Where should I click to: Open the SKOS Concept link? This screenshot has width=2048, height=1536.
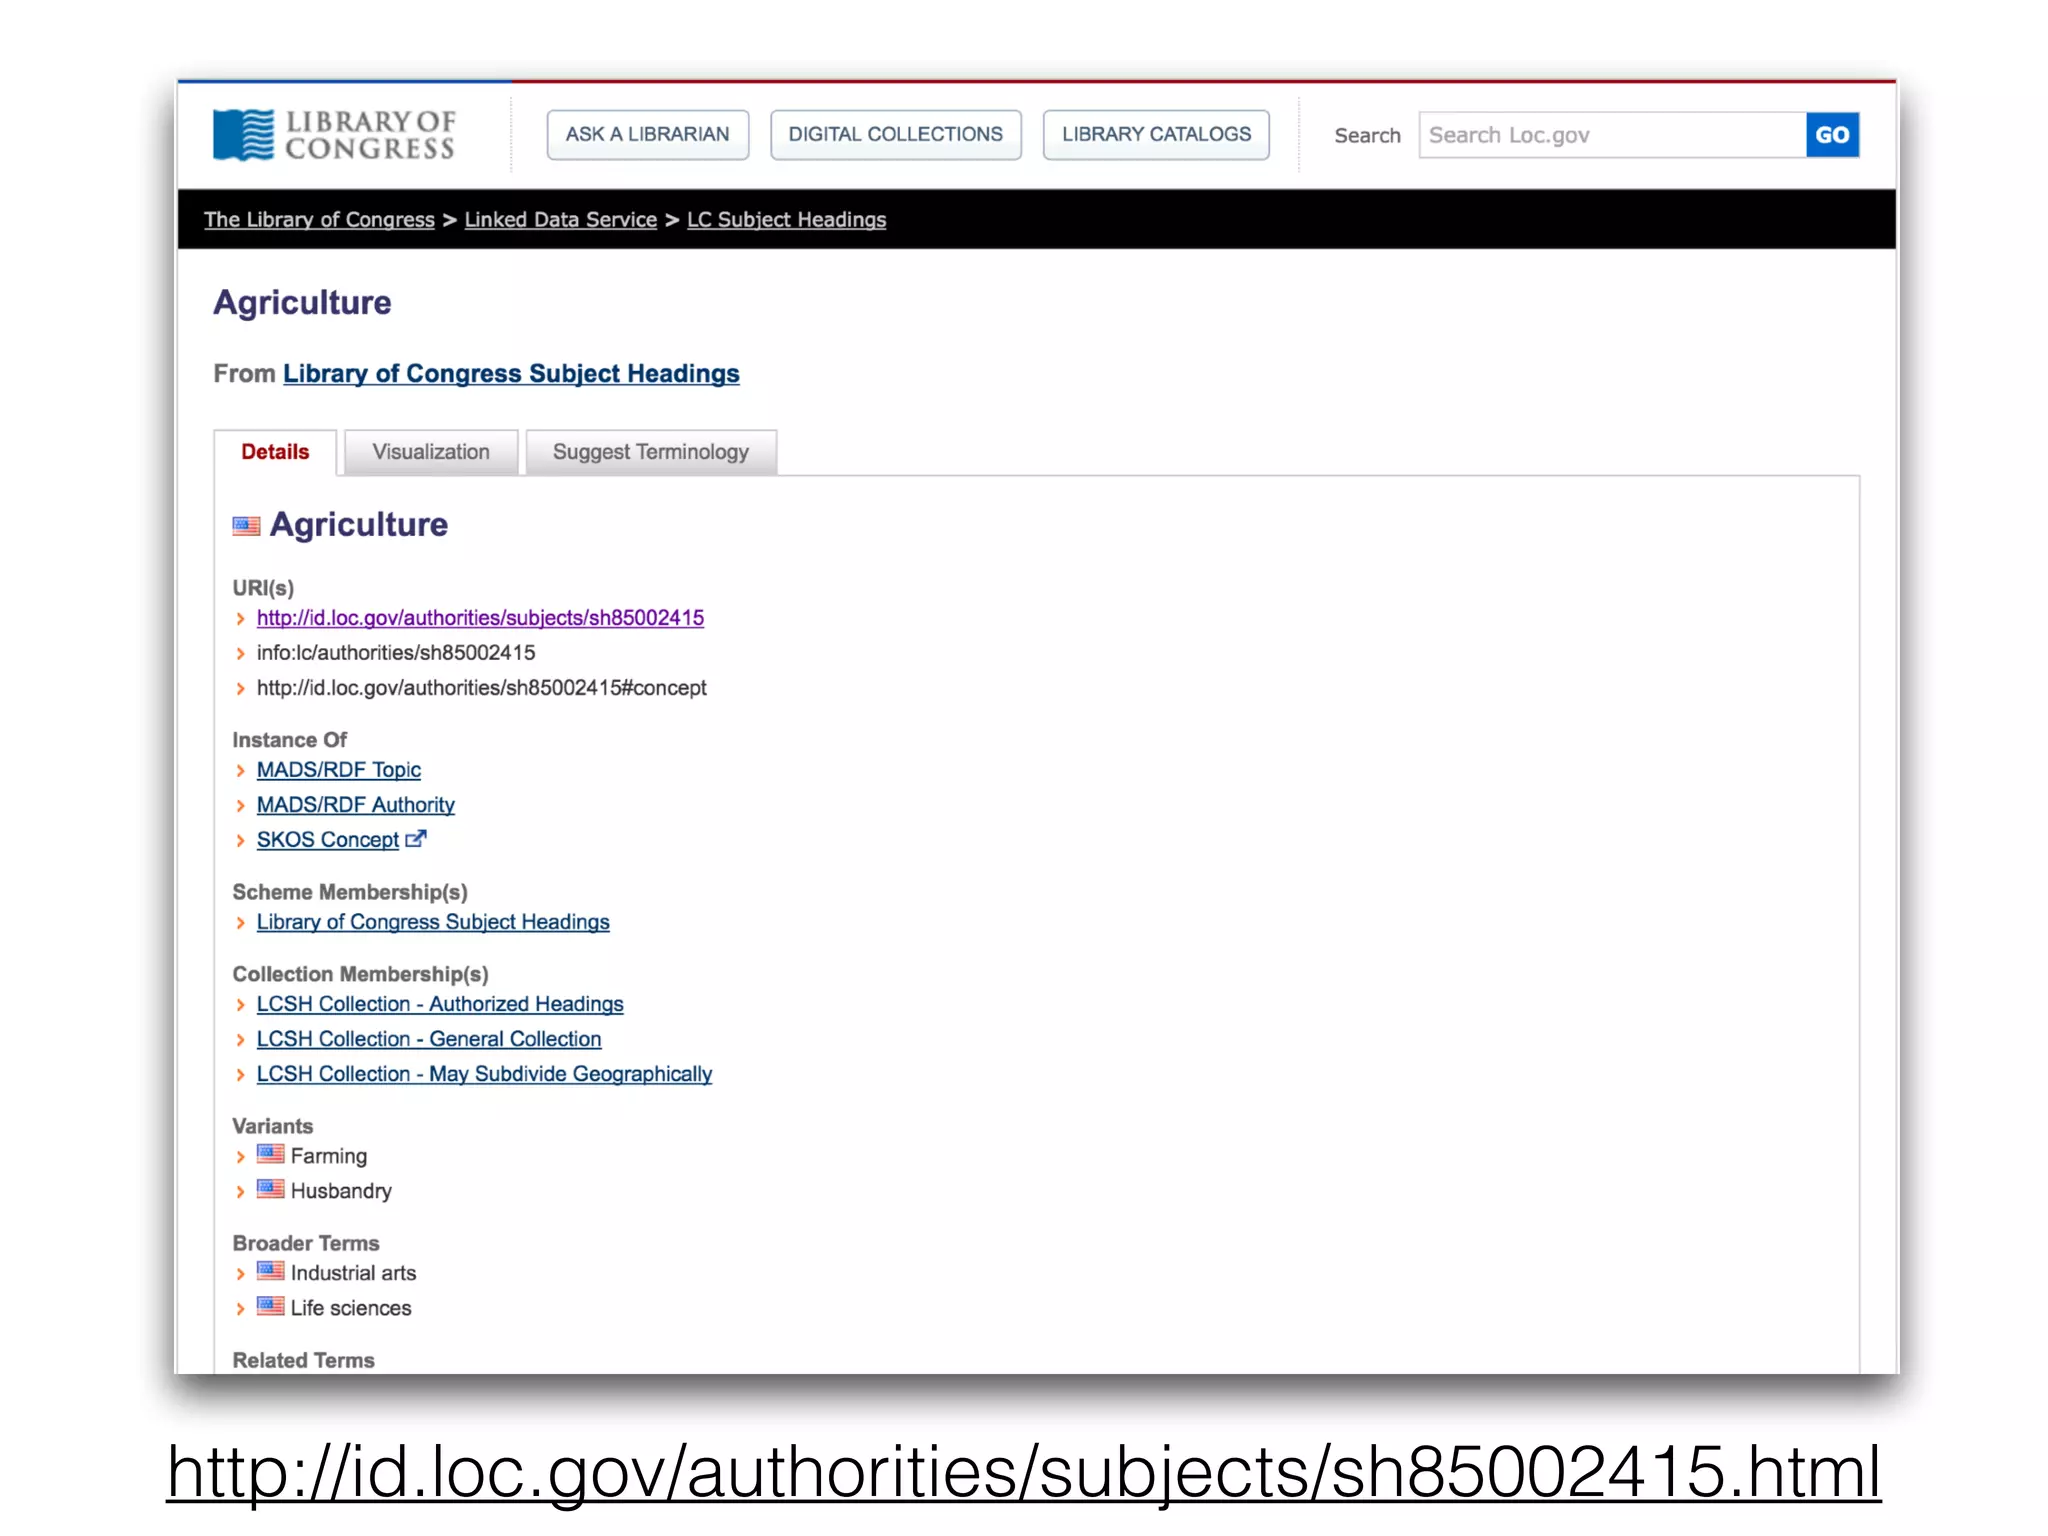[x=328, y=841]
